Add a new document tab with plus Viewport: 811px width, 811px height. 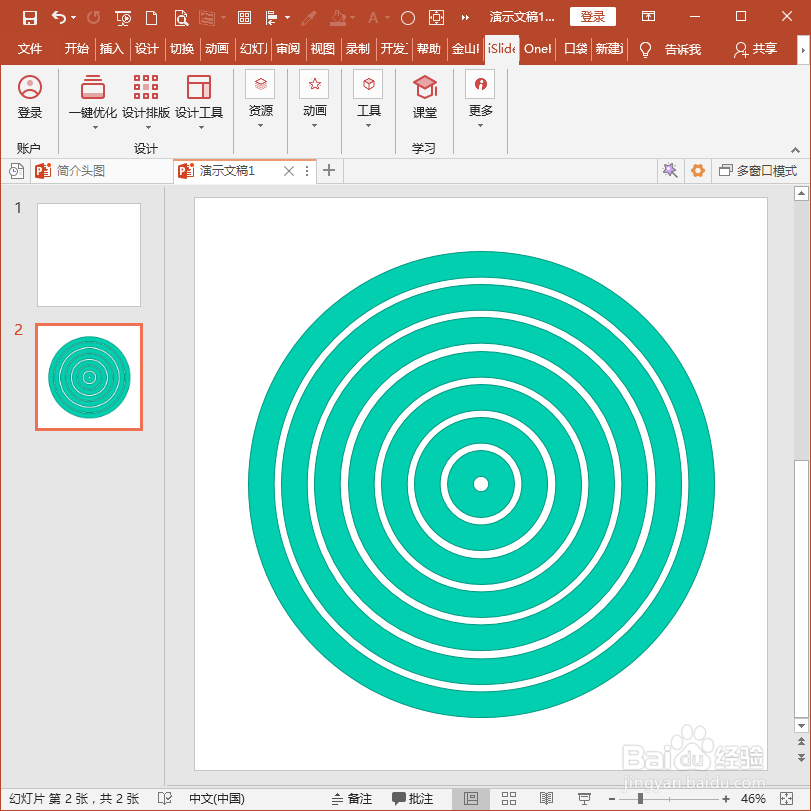coord(329,170)
